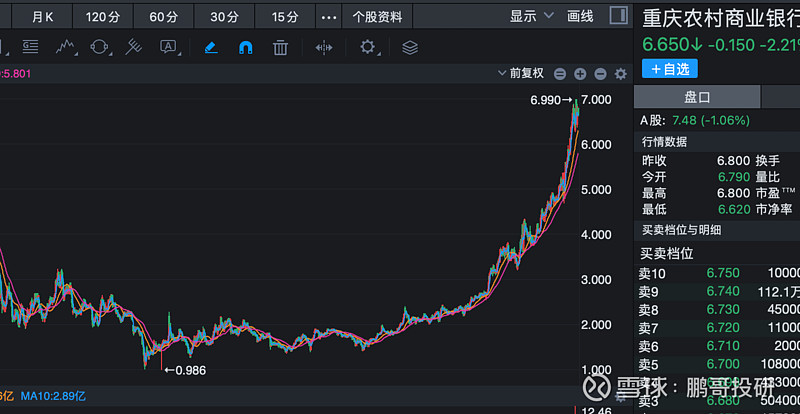Select the text annotation tool
Screen dimensions: 800x414
[168, 47]
